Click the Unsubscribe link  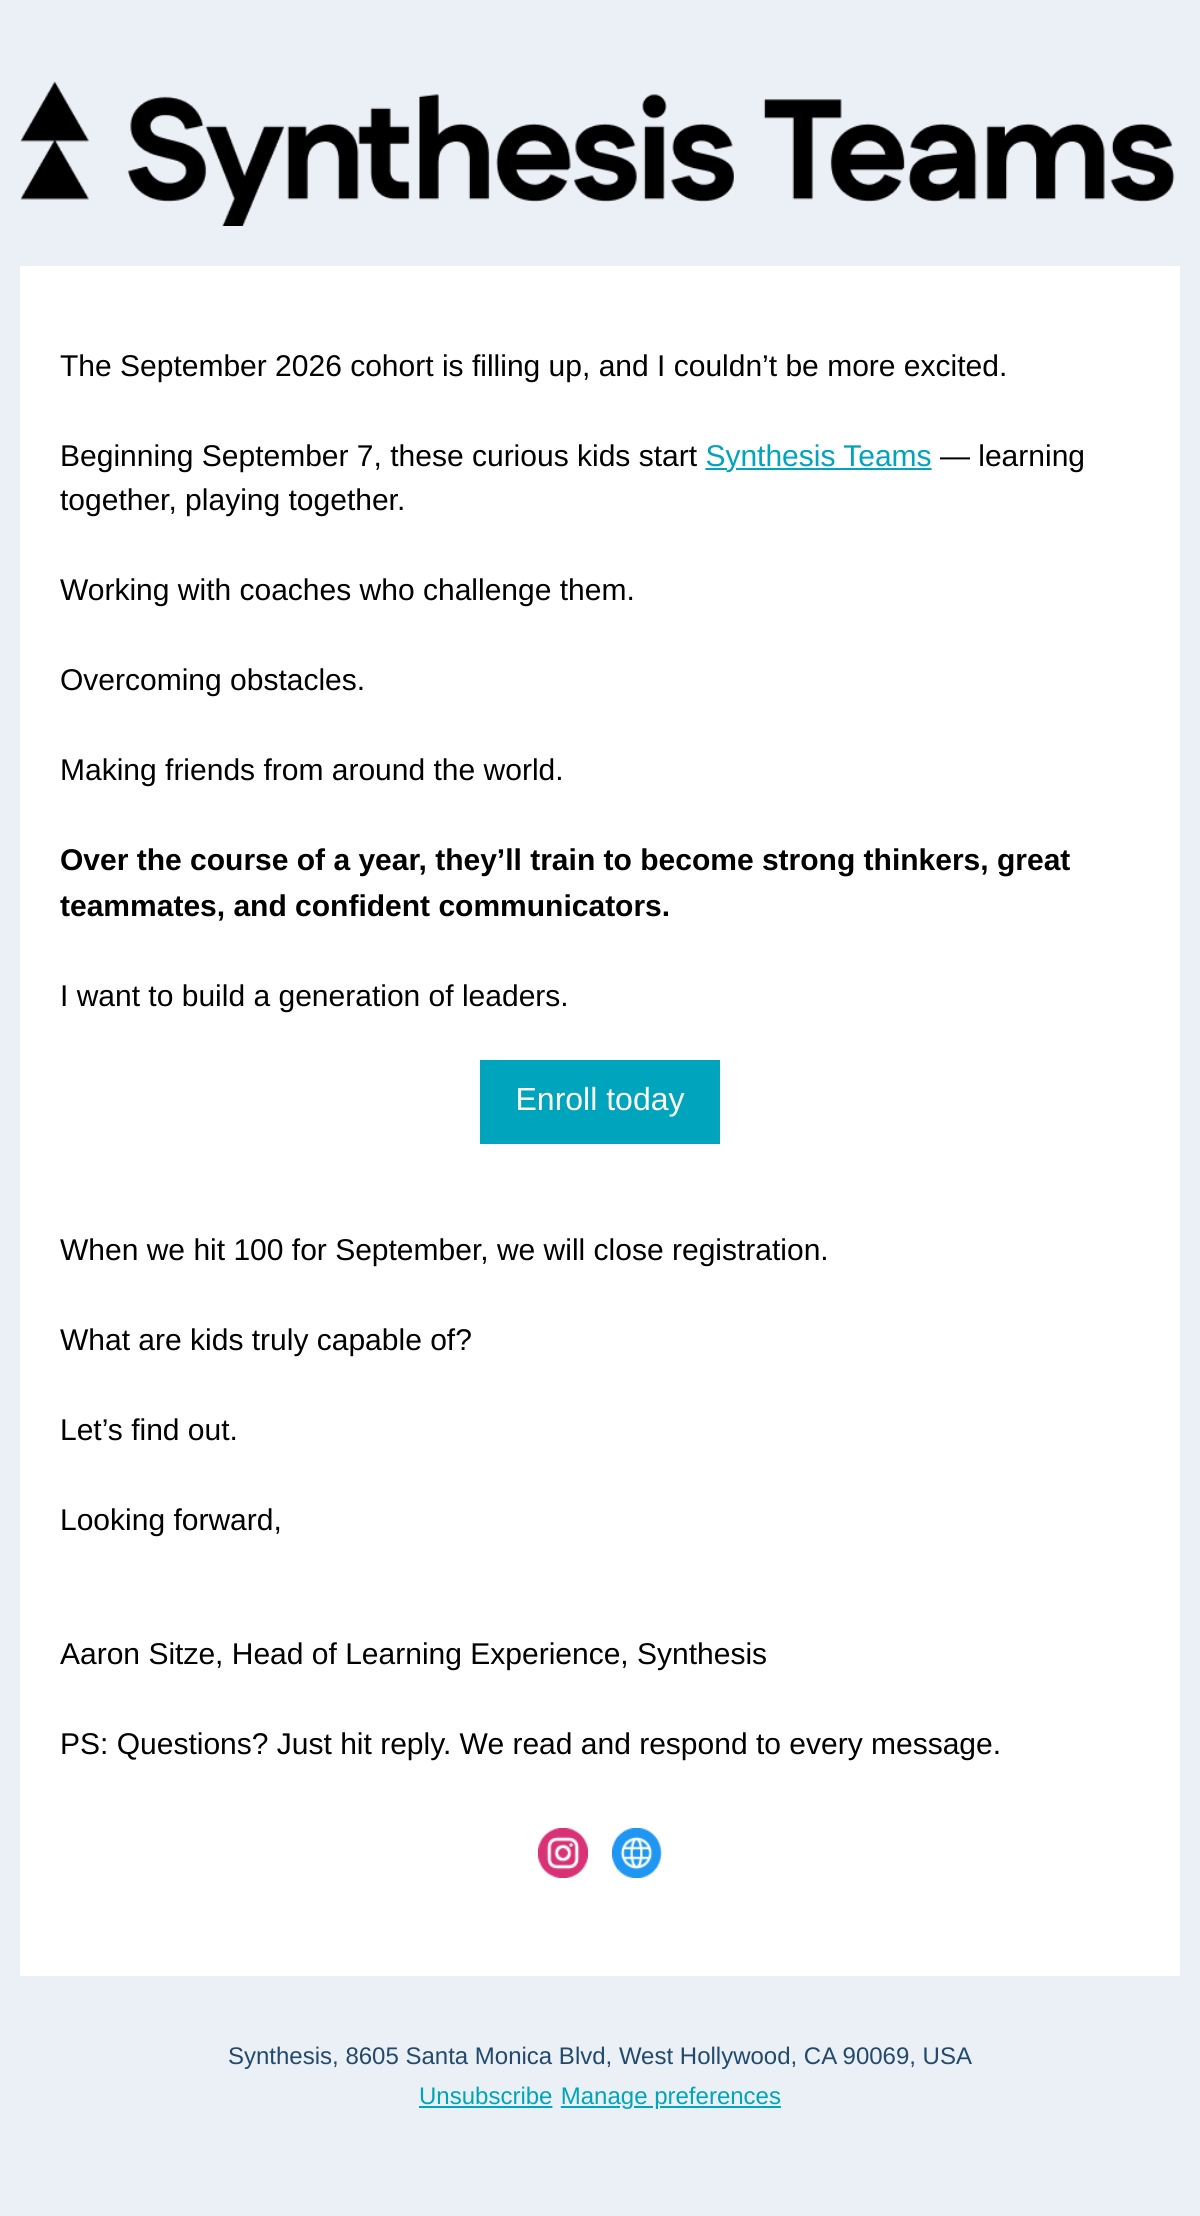tap(485, 2096)
